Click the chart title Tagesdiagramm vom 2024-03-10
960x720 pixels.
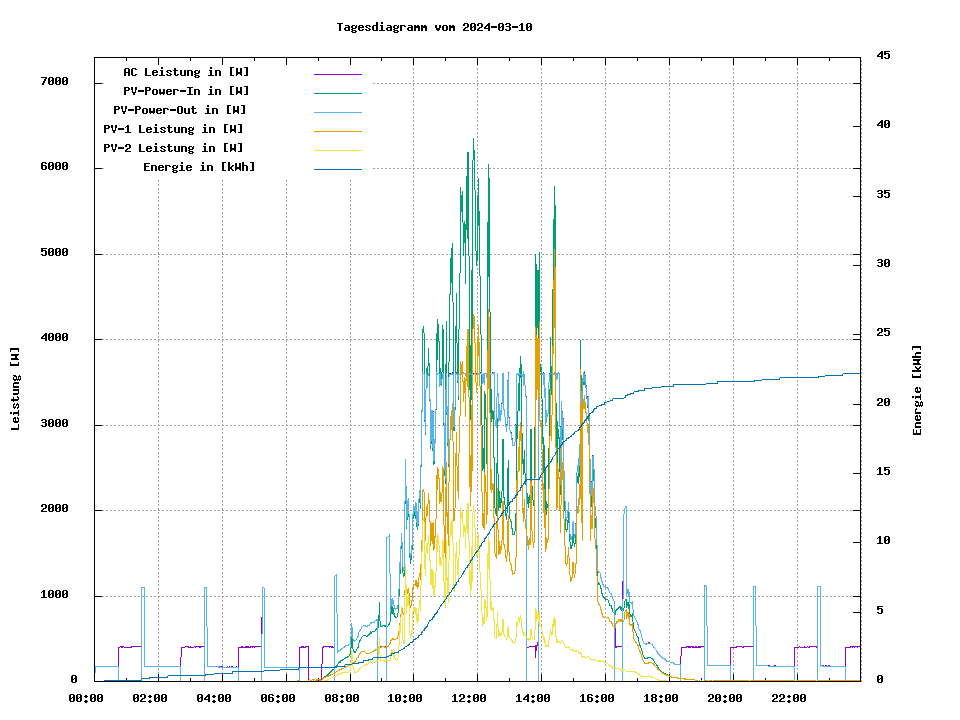click(x=434, y=27)
